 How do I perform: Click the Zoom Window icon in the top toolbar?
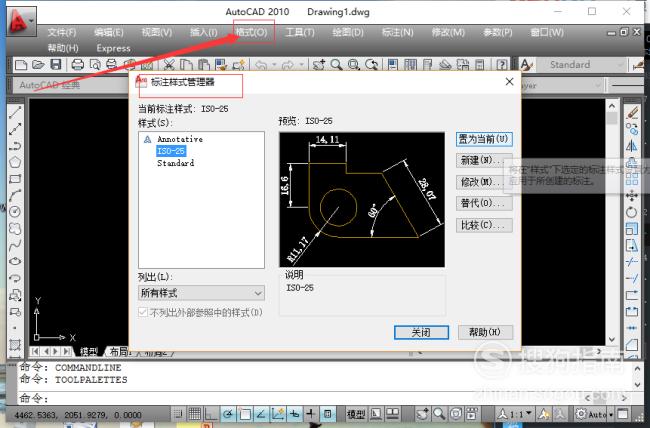tap(354, 65)
